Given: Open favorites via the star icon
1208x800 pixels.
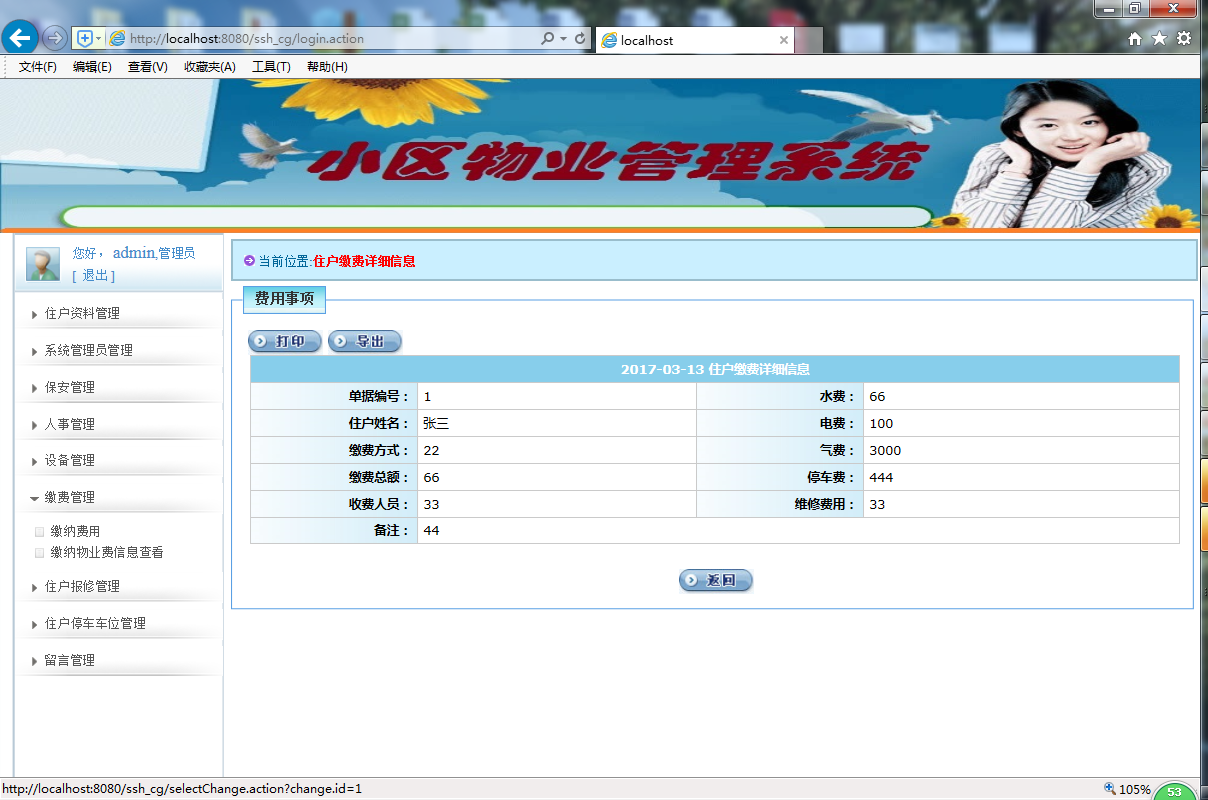Looking at the screenshot, I should pos(1159,37).
